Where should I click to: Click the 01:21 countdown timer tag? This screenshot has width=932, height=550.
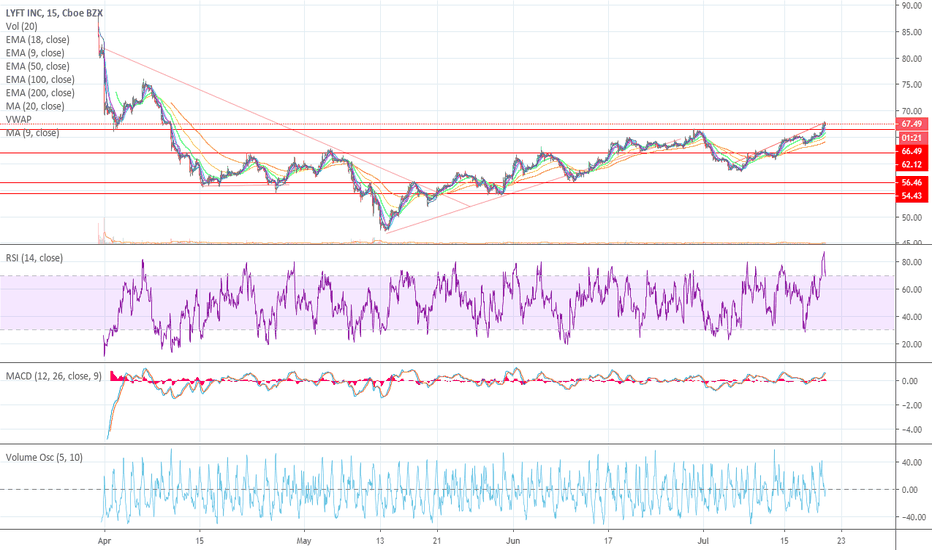pyautogui.click(x=911, y=138)
